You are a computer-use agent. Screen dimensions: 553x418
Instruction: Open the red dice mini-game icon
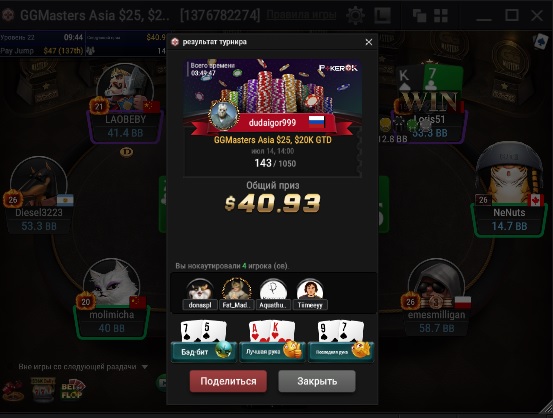click(x=13, y=391)
